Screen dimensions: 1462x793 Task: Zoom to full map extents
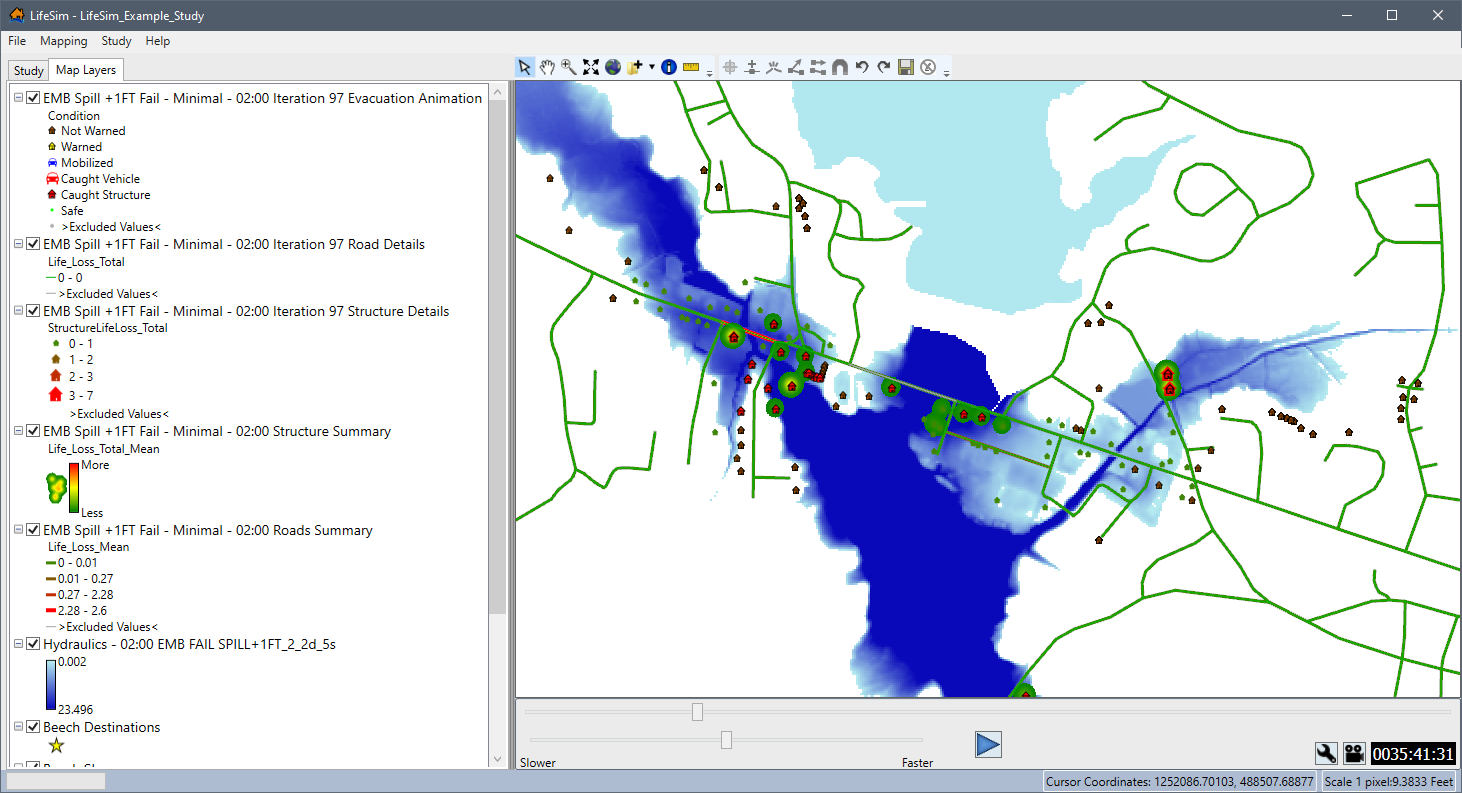[590, 67]
